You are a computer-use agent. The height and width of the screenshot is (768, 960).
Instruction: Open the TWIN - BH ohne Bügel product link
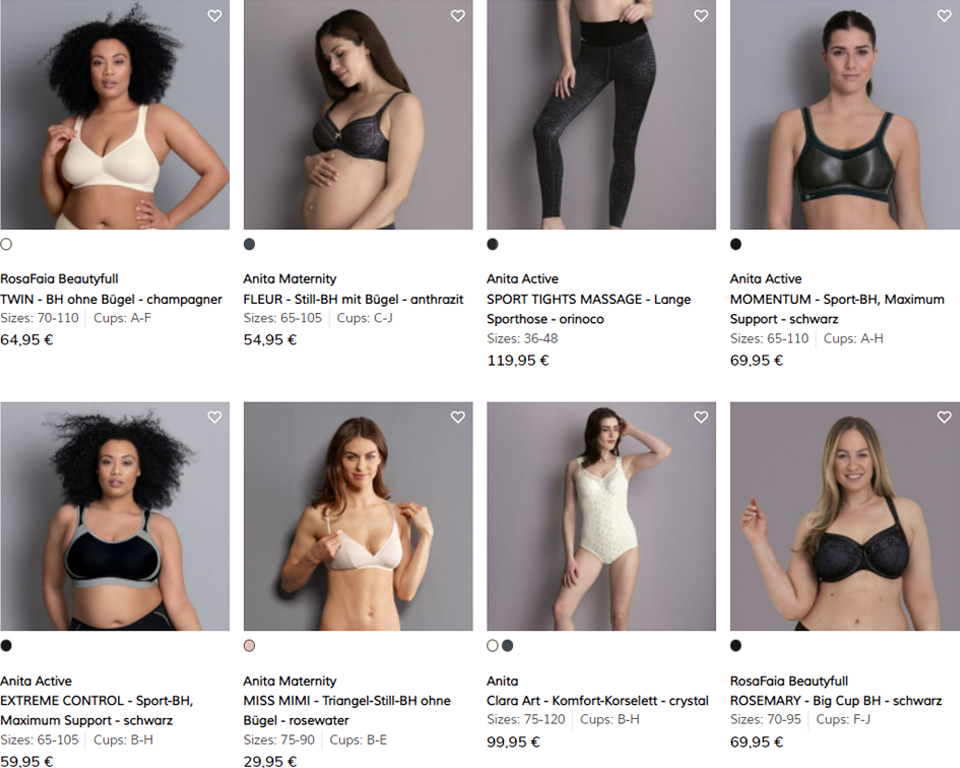pos(111,299)
